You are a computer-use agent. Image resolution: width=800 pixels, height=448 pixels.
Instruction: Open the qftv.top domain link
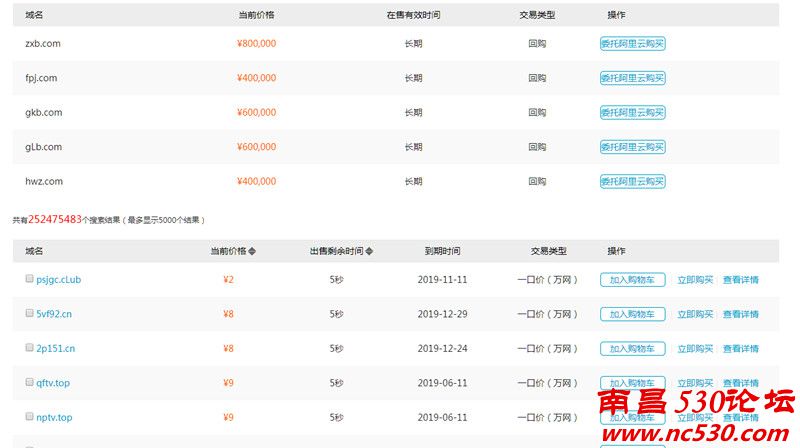coord(53,383)
